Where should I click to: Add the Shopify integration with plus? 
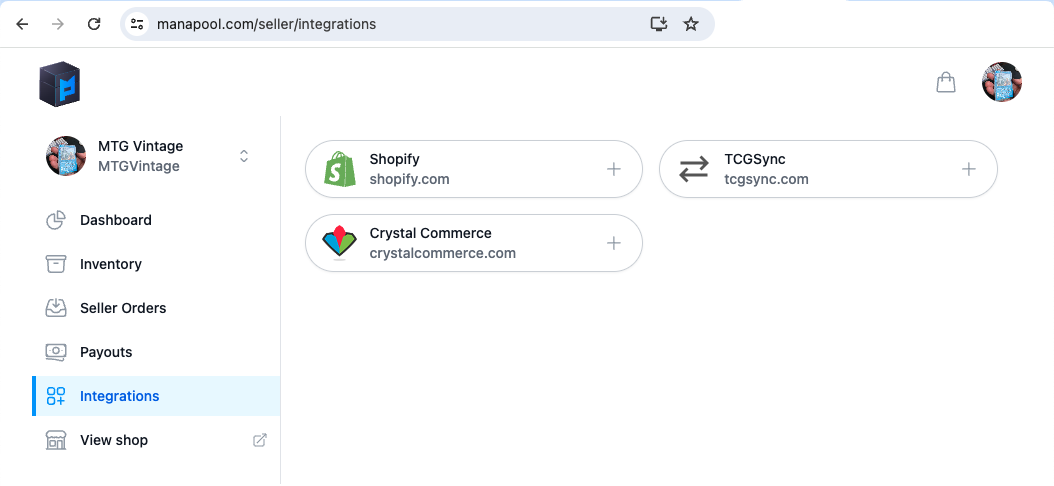click(614, 169)
